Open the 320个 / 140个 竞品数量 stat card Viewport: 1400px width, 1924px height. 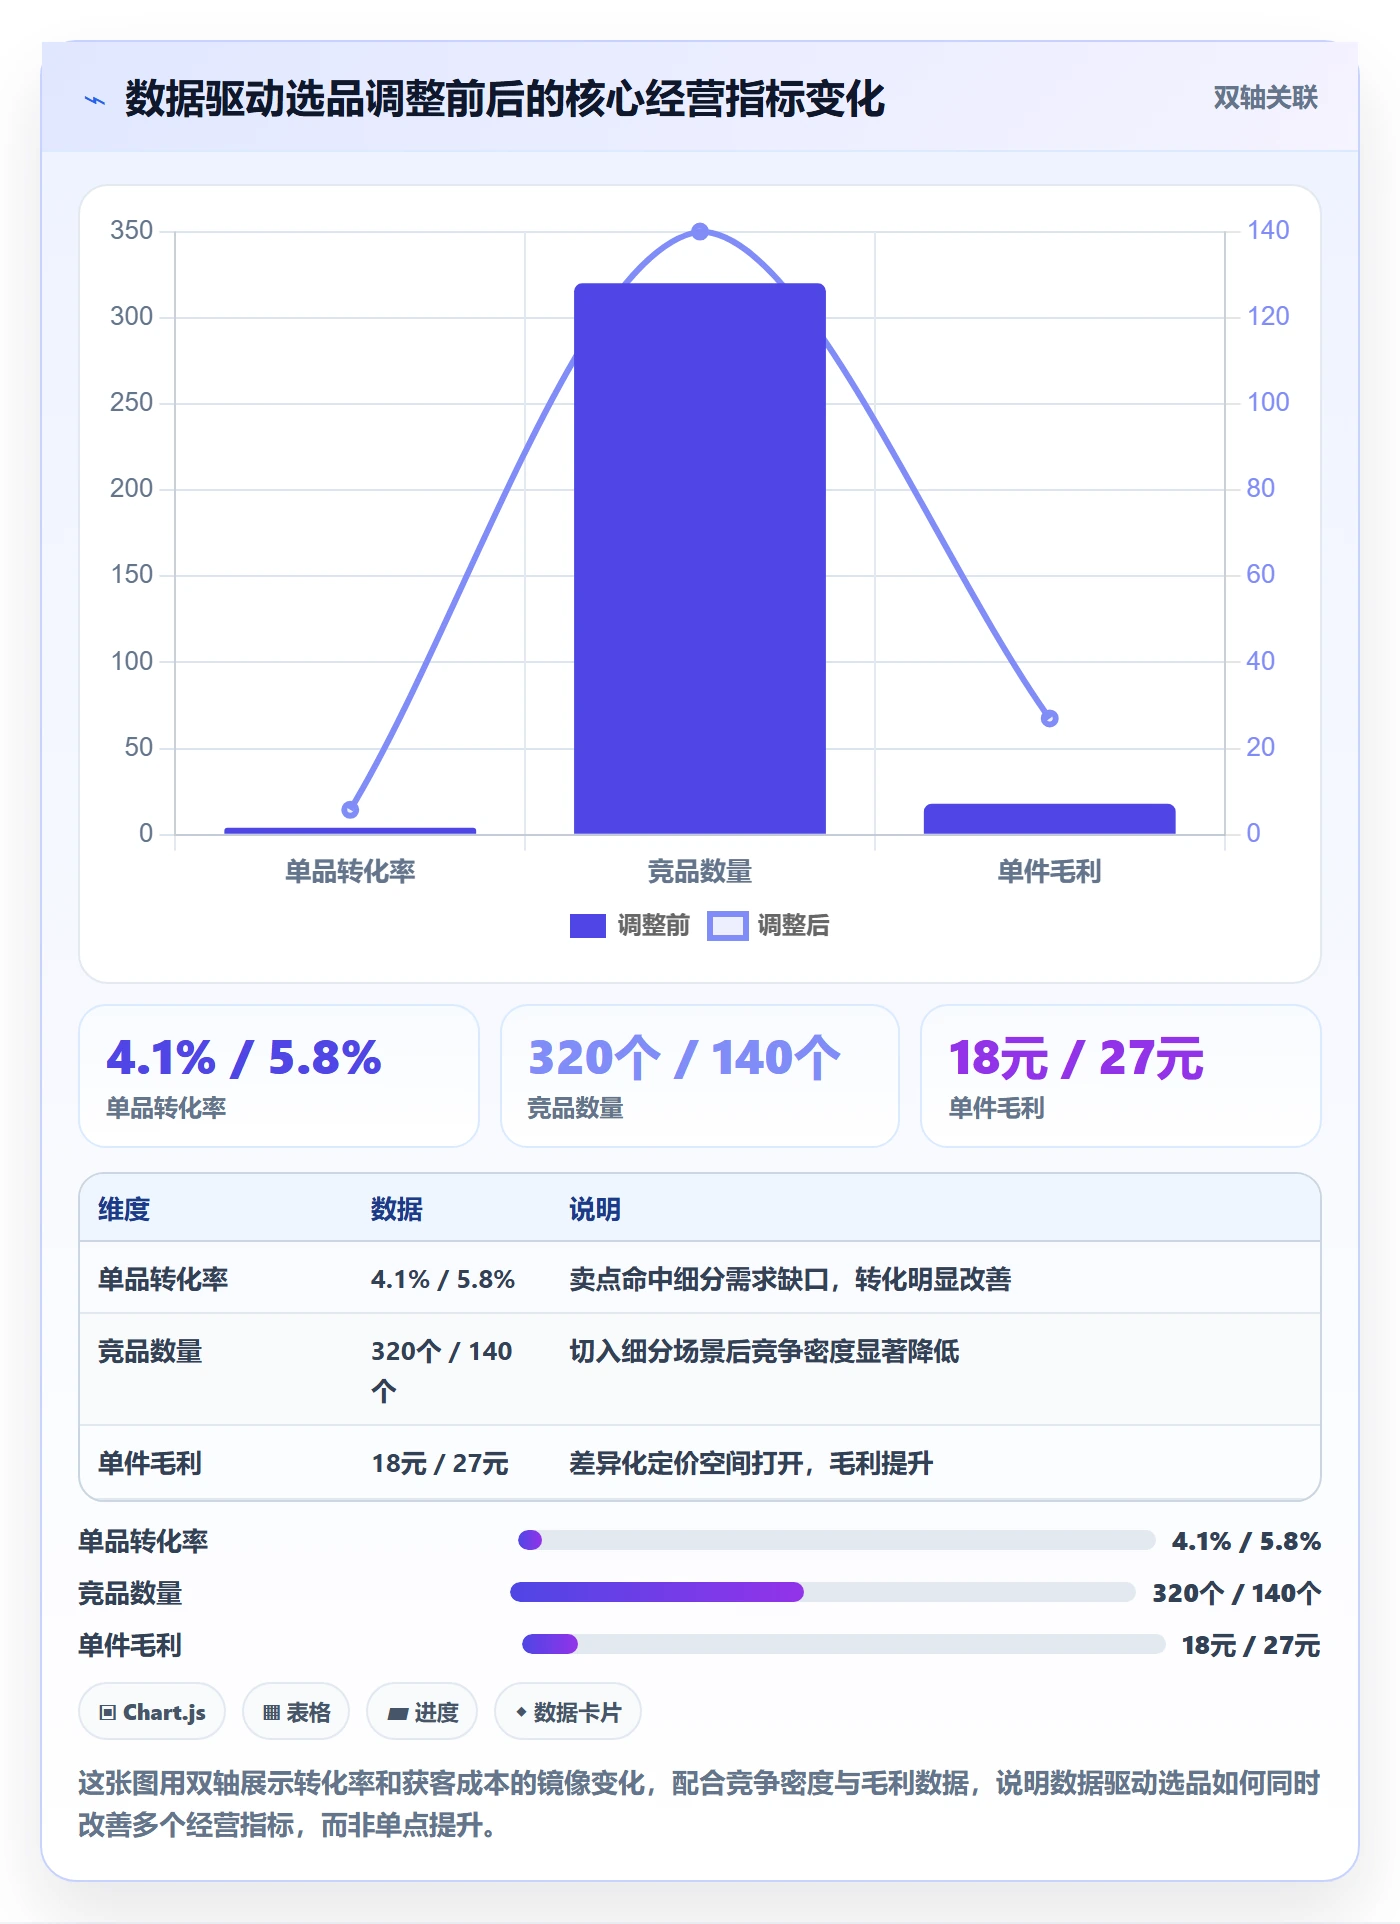click(x=700, y=1076)
